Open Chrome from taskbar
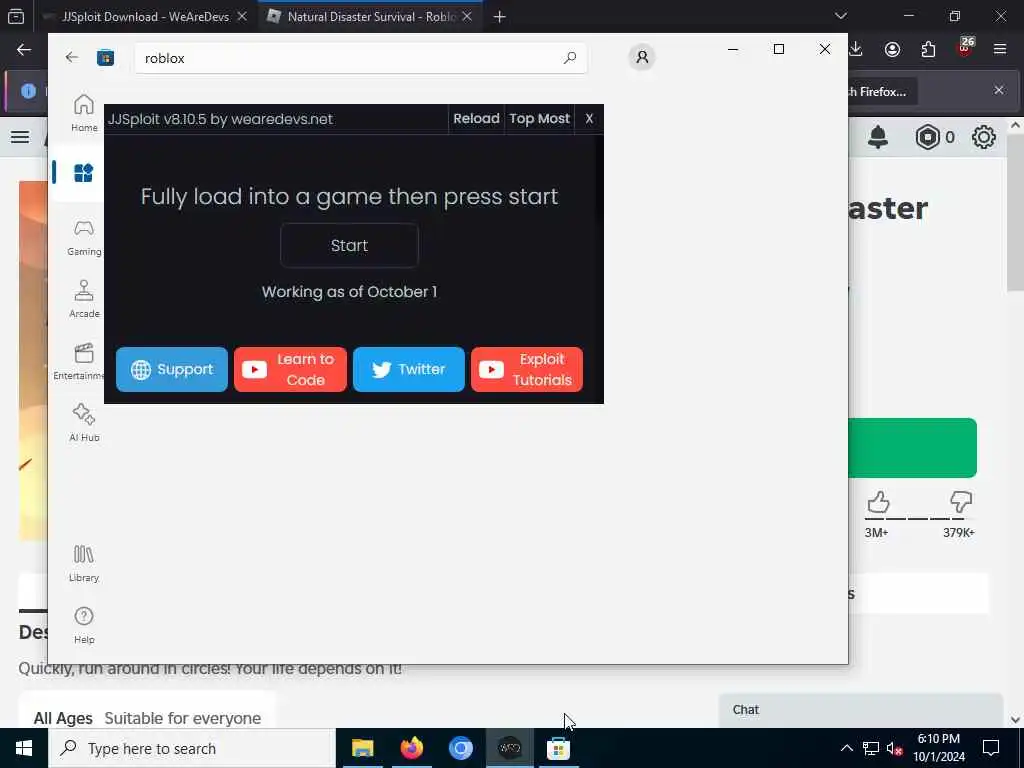 [460, 748]
